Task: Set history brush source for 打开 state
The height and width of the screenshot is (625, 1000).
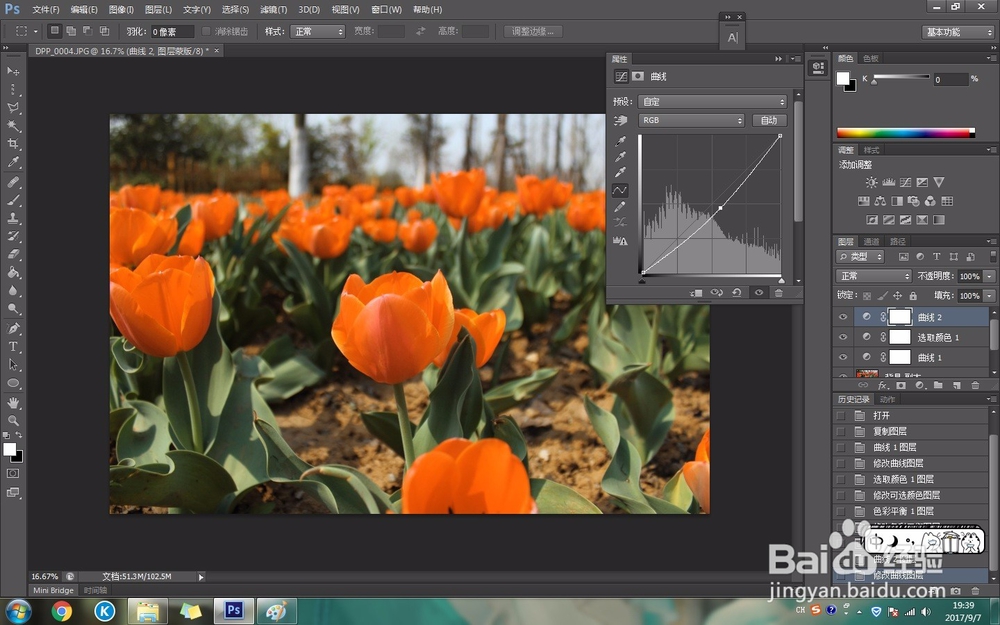Action: point(841,415)
